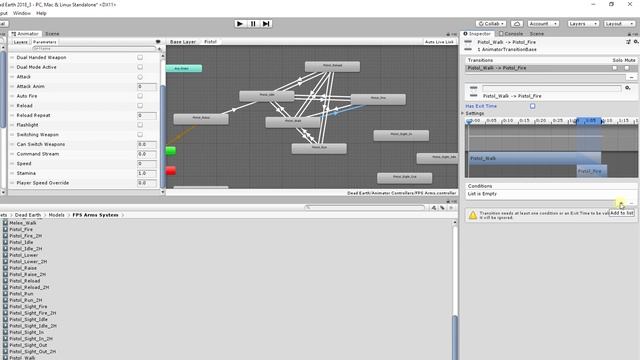Click the Pistol_Fire clip in transition timeline
The width and height of the screenshot is (640, 360).
(x=592, y=171)
